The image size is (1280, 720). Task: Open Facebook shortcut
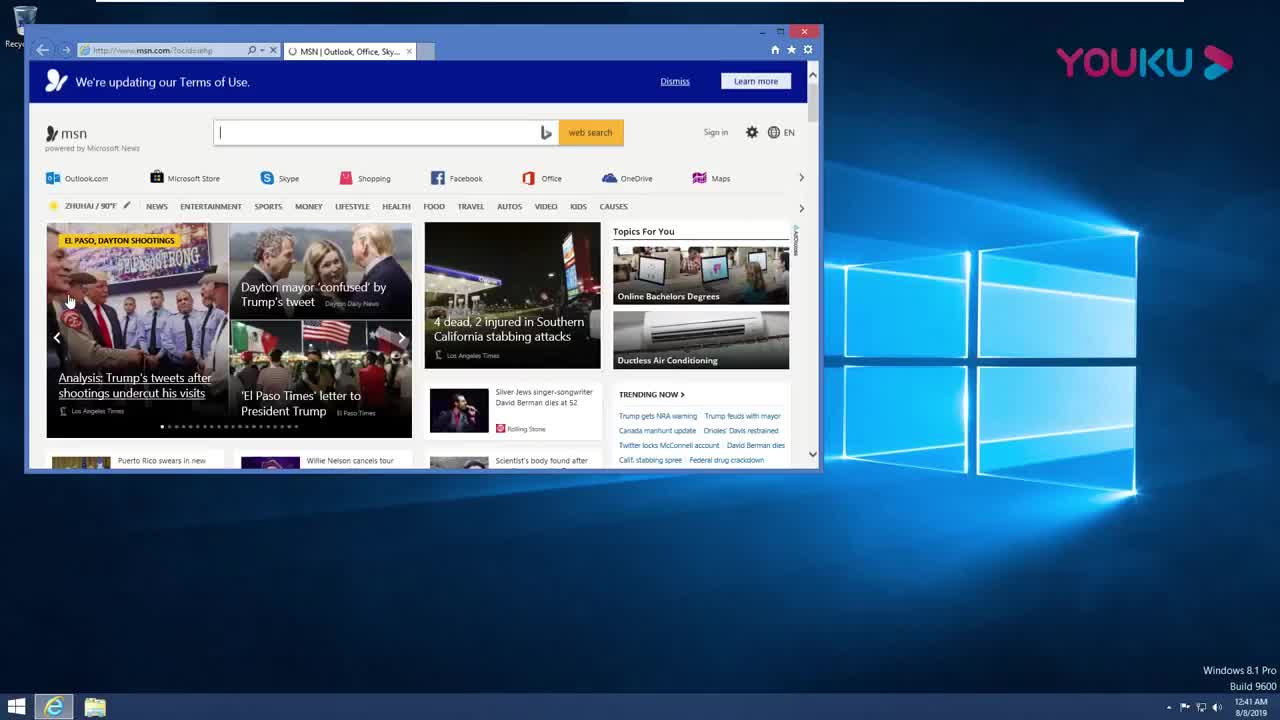pyautogui.click(x=457, y=178)
